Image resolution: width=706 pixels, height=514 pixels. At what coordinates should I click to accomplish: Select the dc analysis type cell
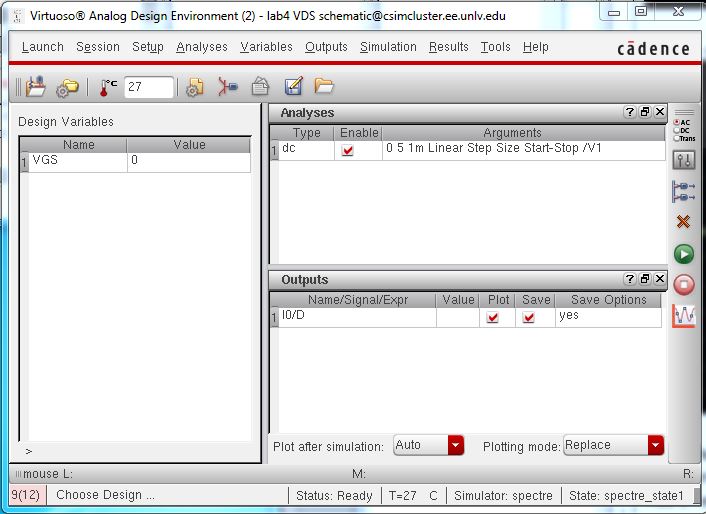(x=306, y=150)
